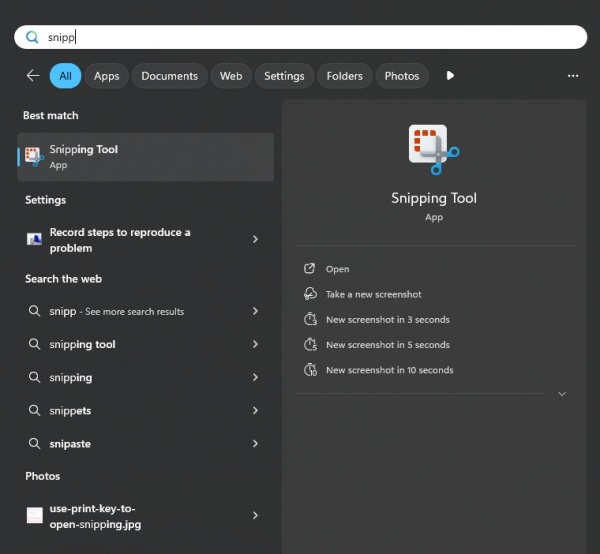Screen dimensions: 600x554
Task: Click Open in Snipping Tool details pane
Action: click(337, 269)
